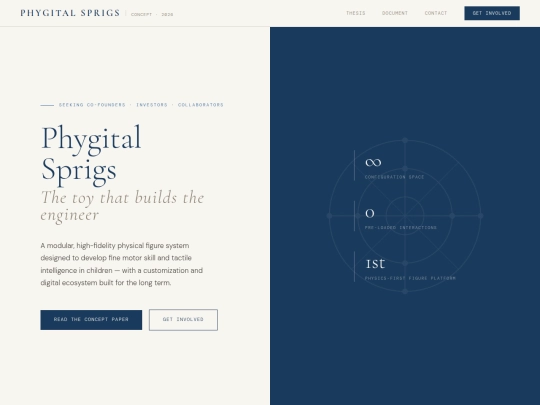This screenshot has height=405, width=540.
Task: Click the PHYGITAL SPRIGS logo in header
Action: [70, 13]
